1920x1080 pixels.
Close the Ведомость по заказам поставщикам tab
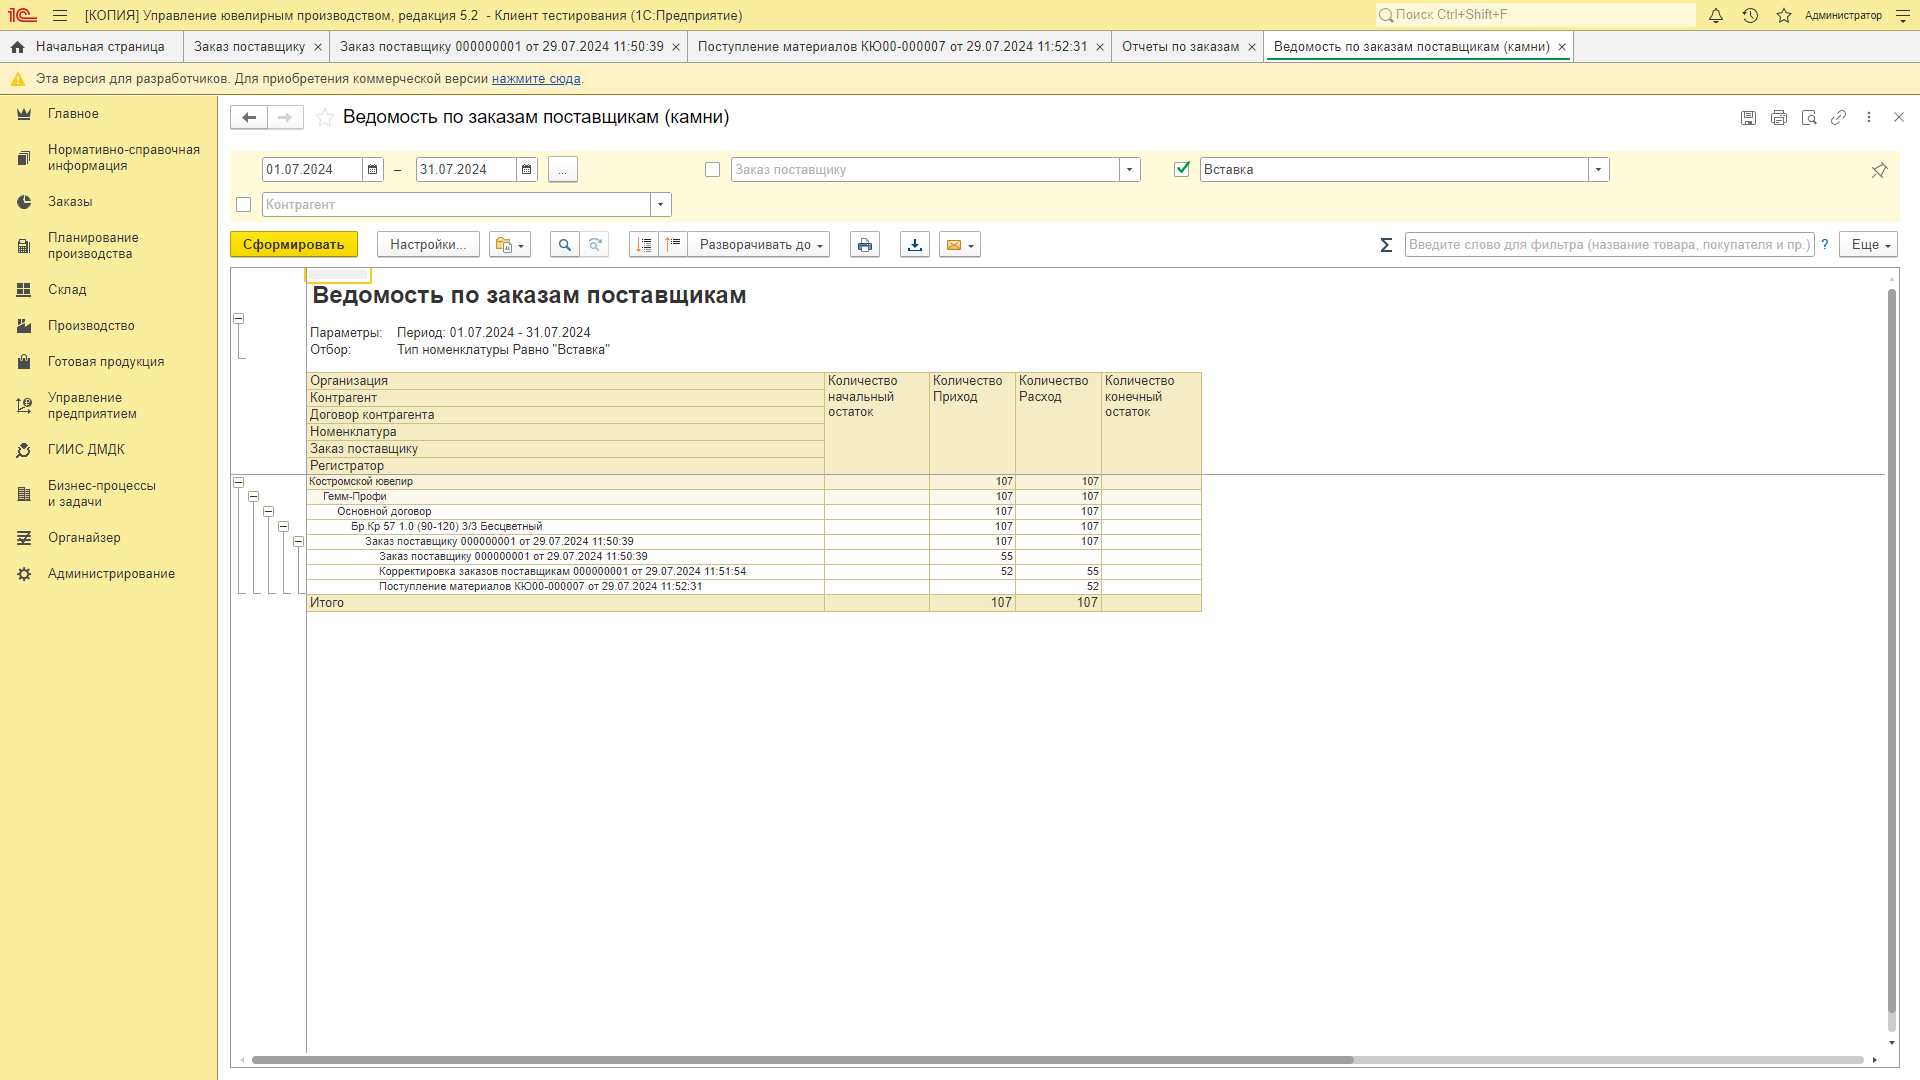coord(1562,47)
